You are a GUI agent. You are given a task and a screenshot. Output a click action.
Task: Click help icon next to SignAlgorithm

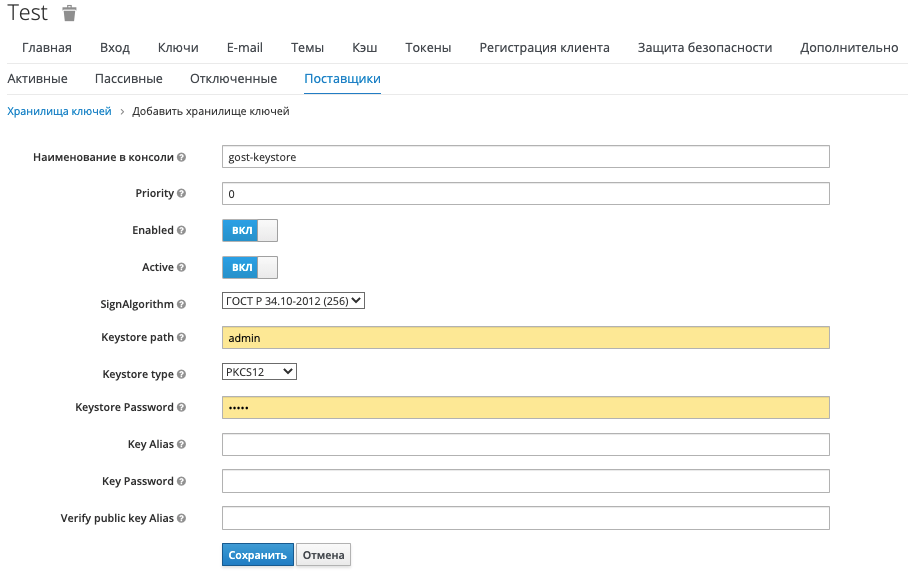click(182, 304)
